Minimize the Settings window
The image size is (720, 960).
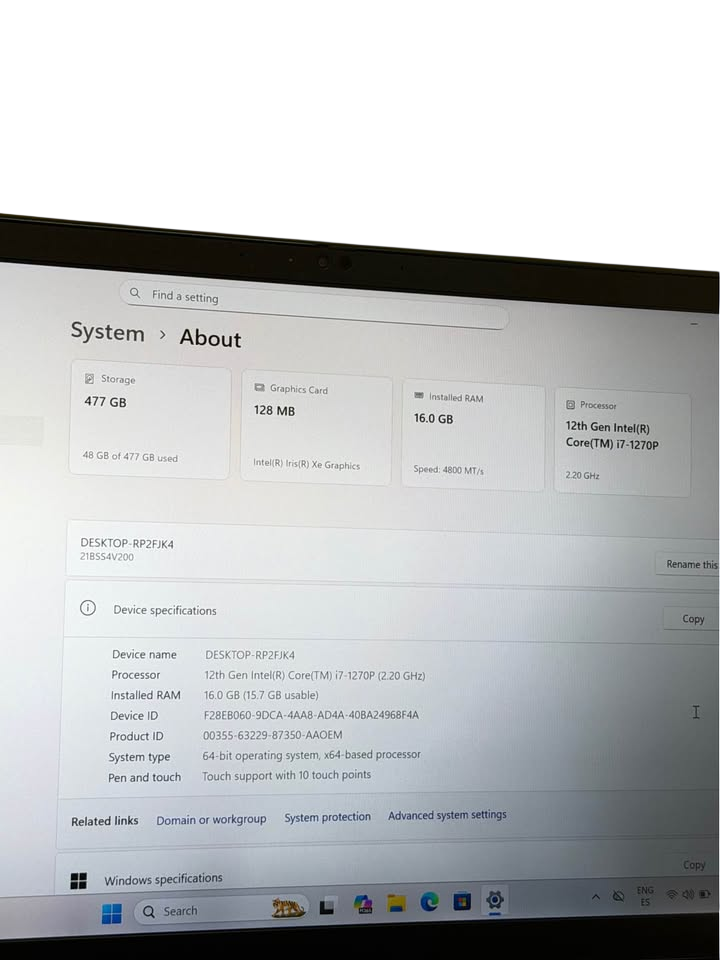pos(694,323)
